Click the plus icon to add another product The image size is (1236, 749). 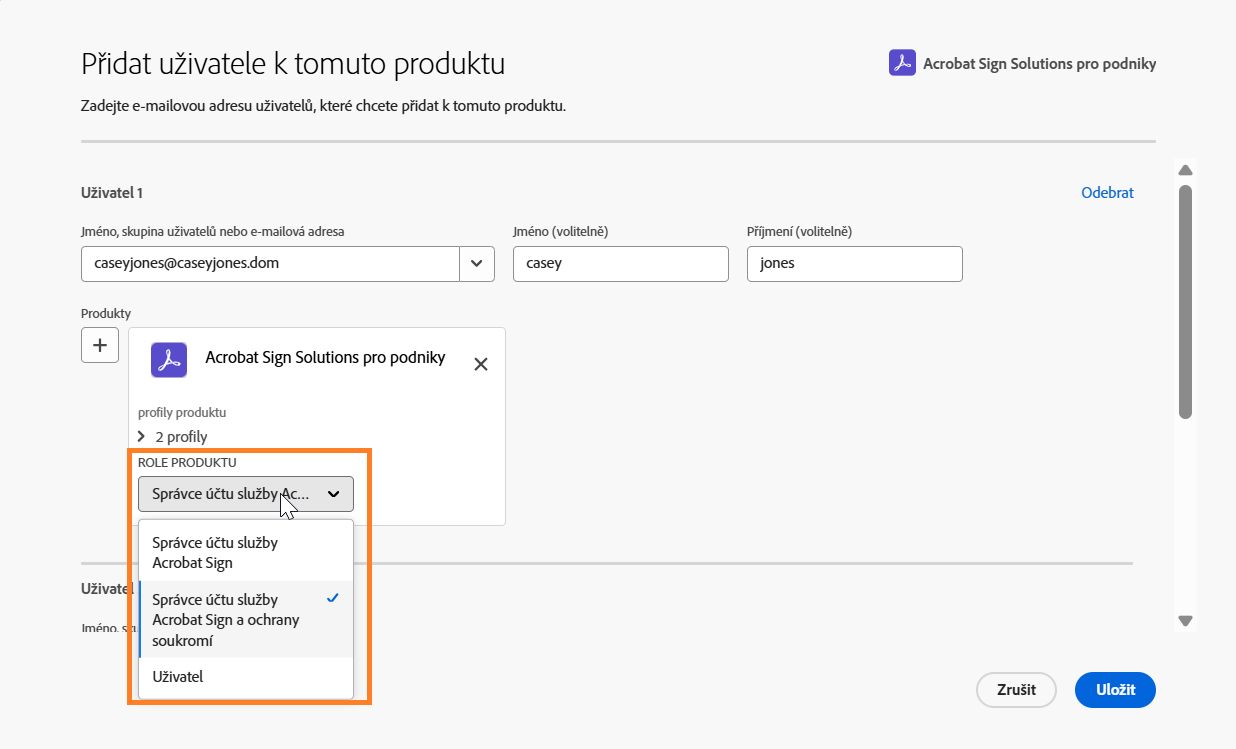coord(99,344)
